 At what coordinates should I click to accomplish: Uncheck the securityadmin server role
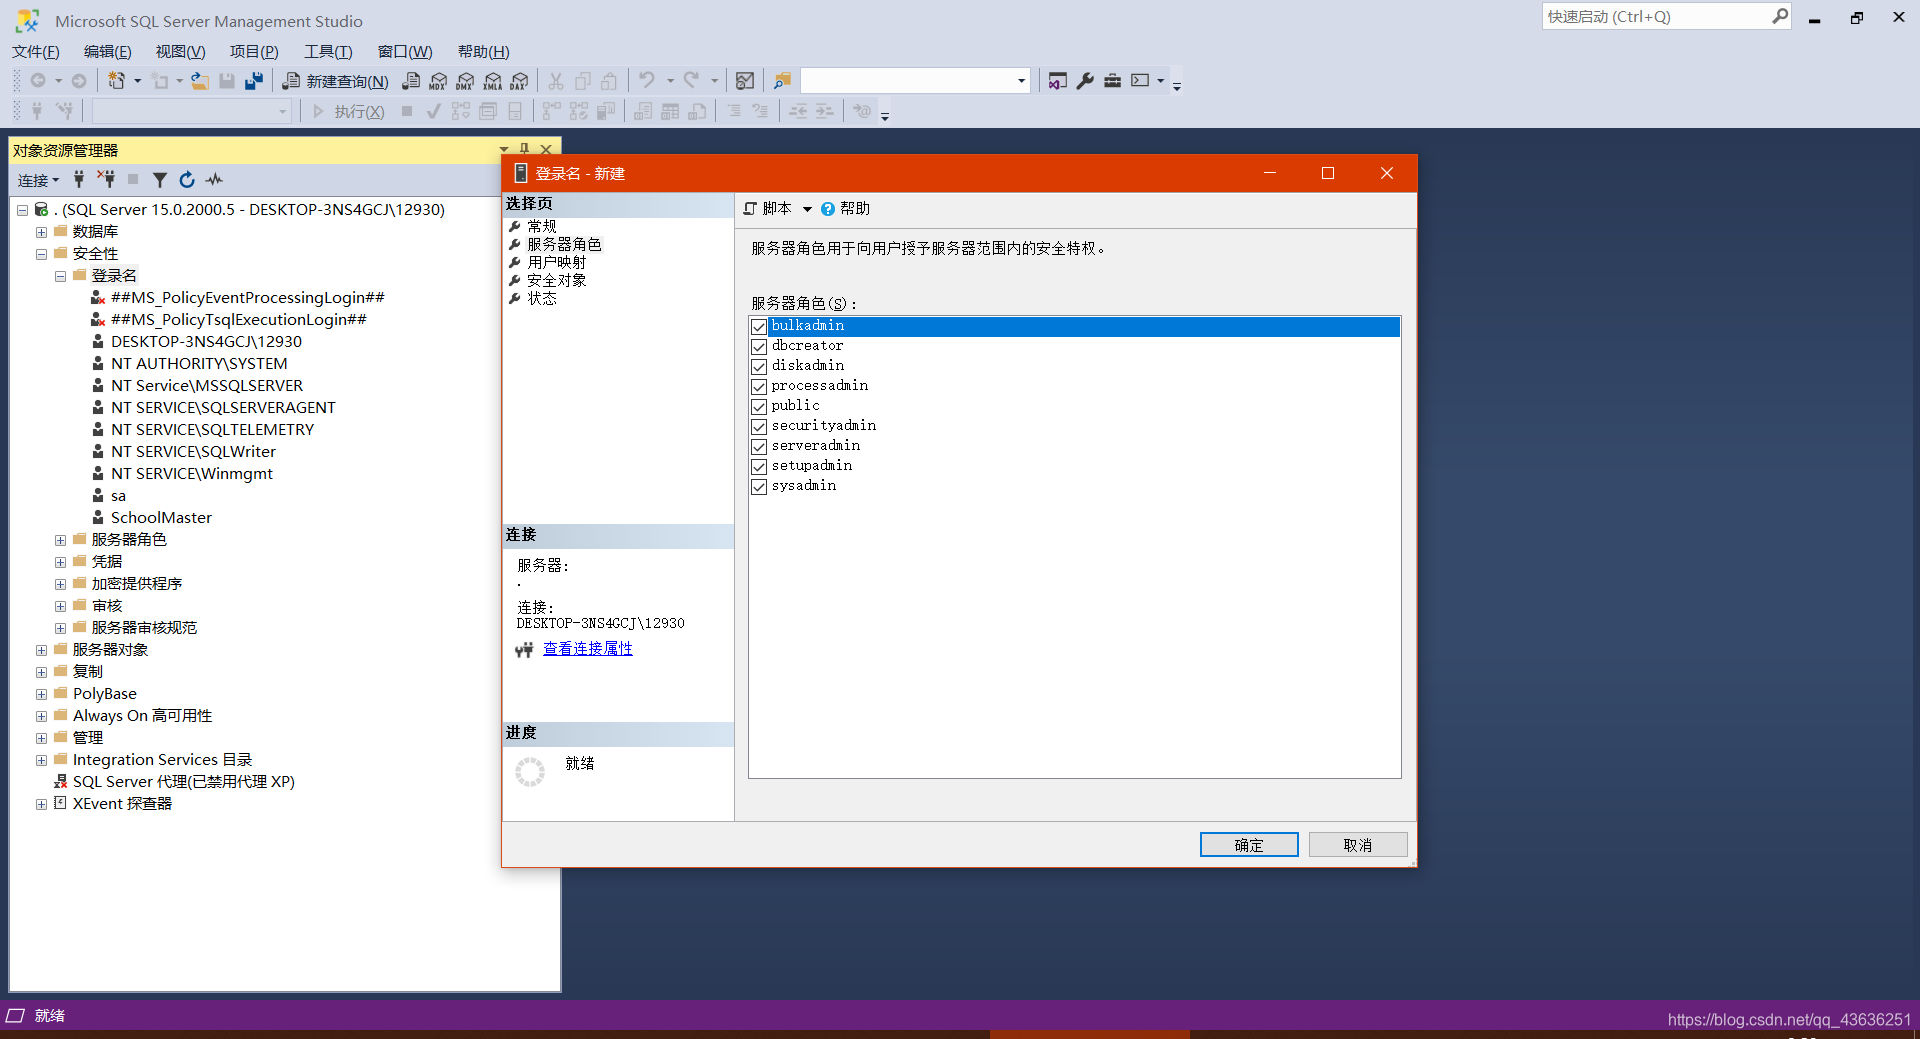point(759,427)
